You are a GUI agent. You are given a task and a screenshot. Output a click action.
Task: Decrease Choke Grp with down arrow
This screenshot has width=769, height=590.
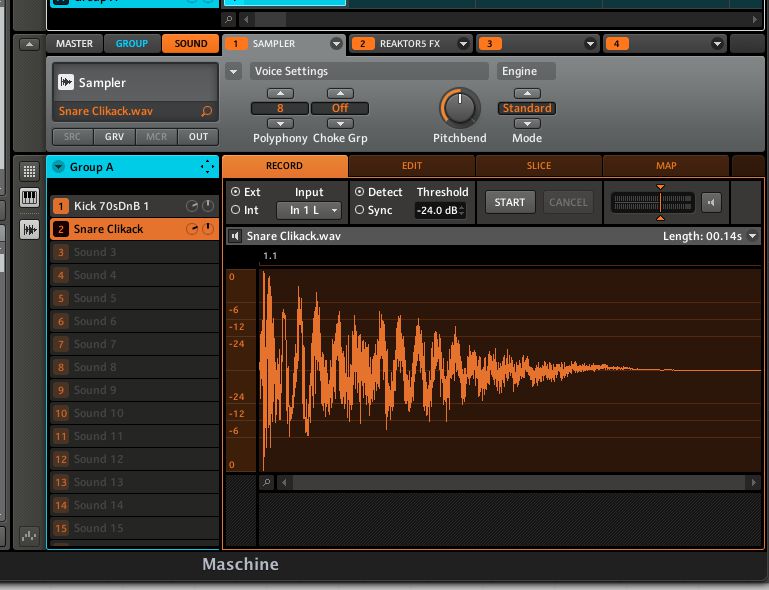point(340,124)
